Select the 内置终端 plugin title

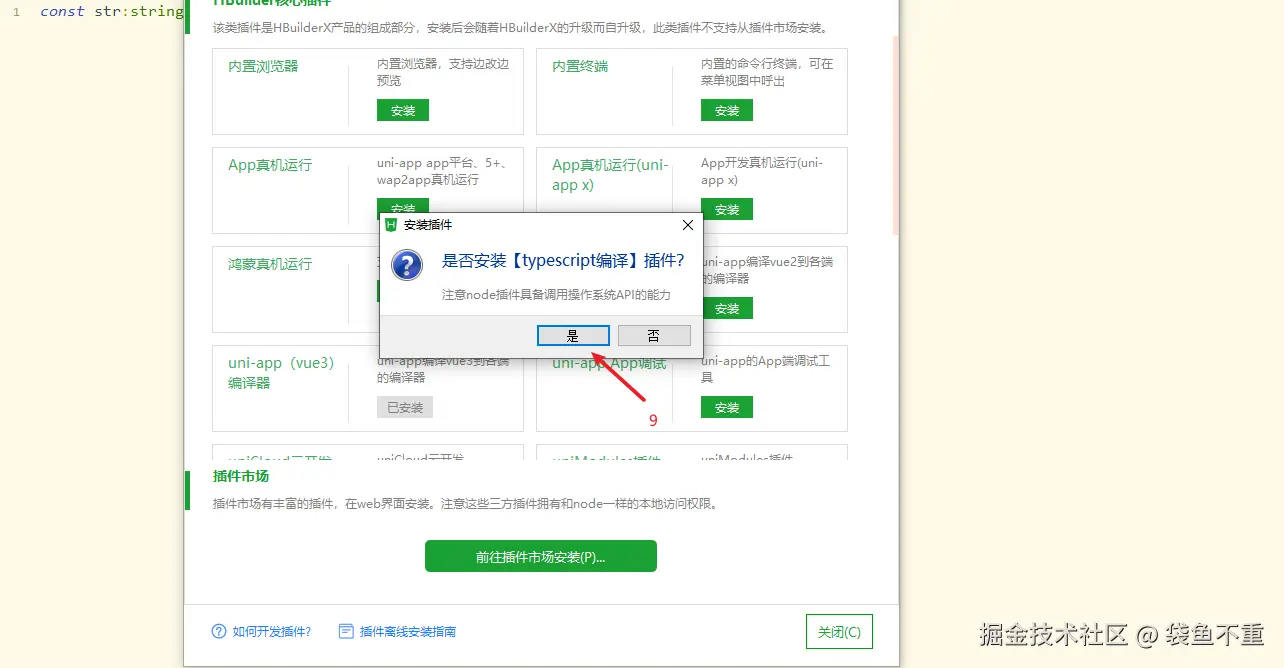click(580, 66)
